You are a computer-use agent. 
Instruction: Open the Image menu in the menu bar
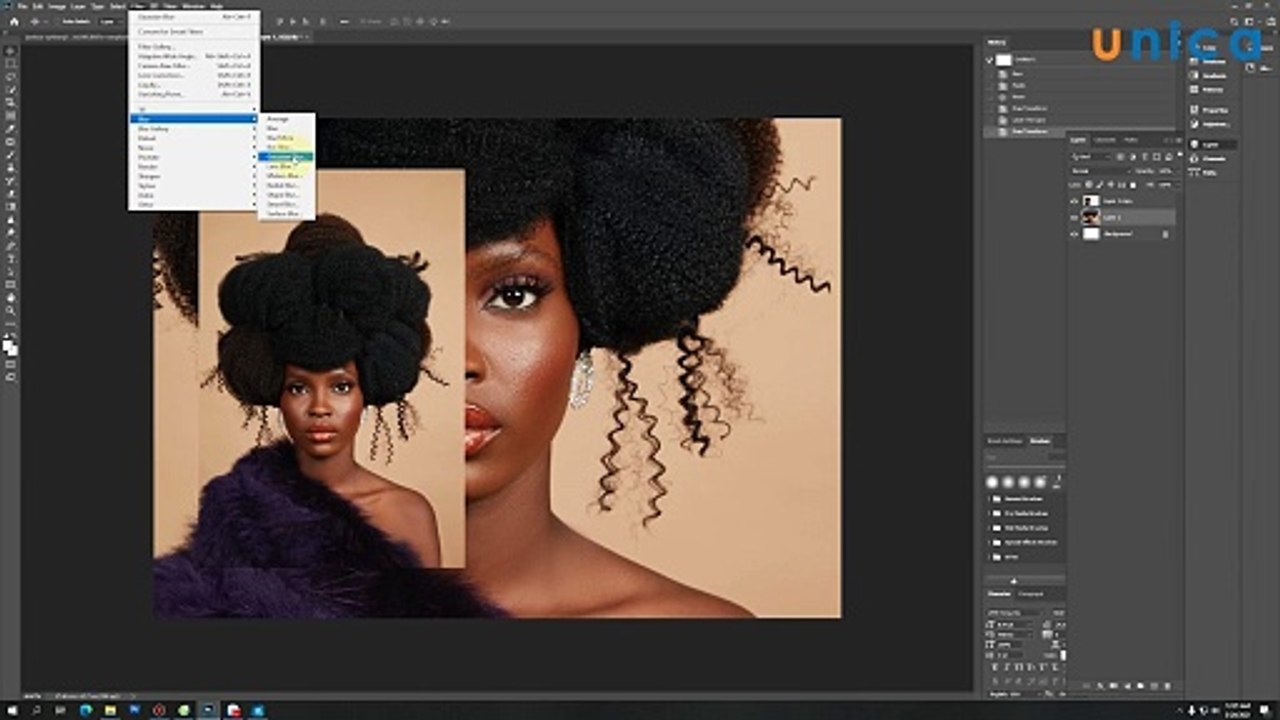(x=57, y=6)
